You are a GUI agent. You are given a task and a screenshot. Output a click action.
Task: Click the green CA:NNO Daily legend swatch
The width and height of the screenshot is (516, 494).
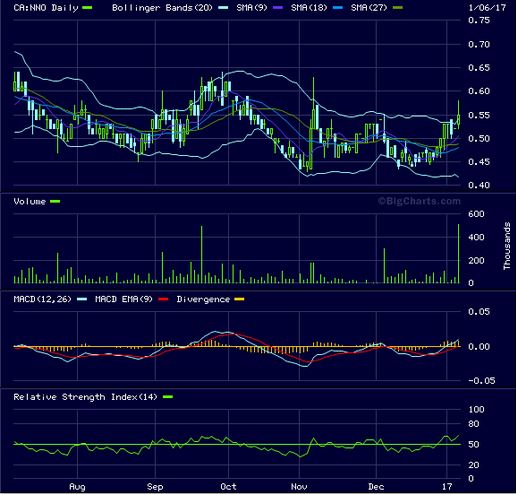(x=87, y=8)
